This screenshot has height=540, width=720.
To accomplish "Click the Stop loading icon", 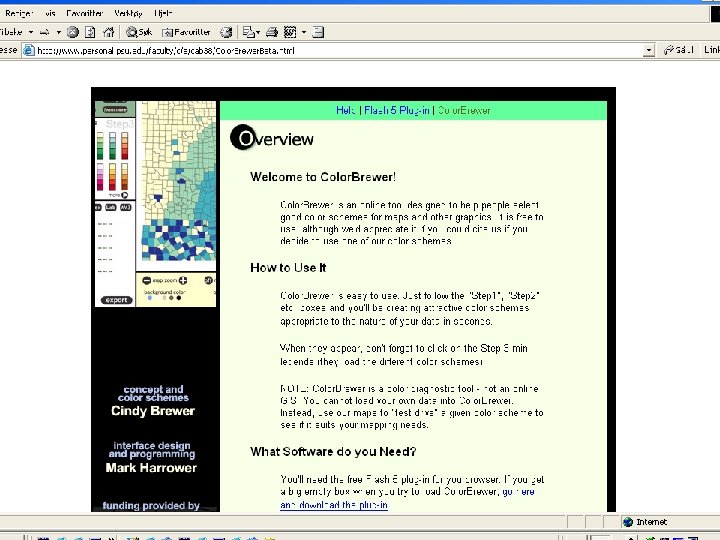I will coord(73,32).
